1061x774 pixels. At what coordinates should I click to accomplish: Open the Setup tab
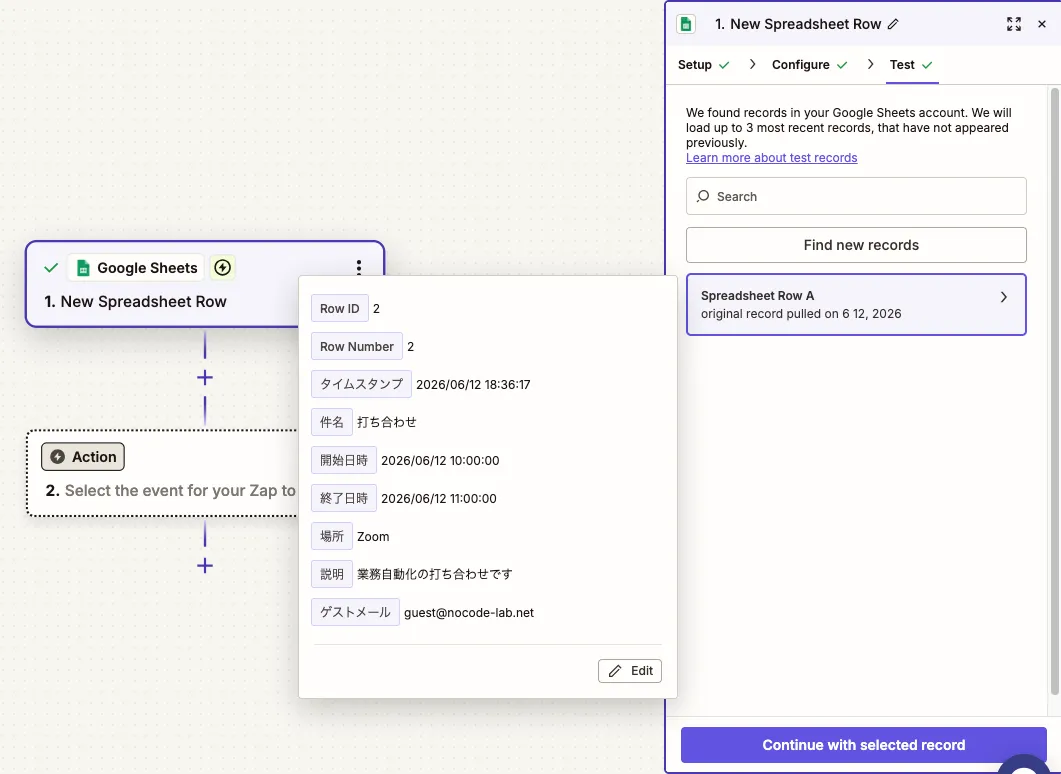tap(704, 65)
